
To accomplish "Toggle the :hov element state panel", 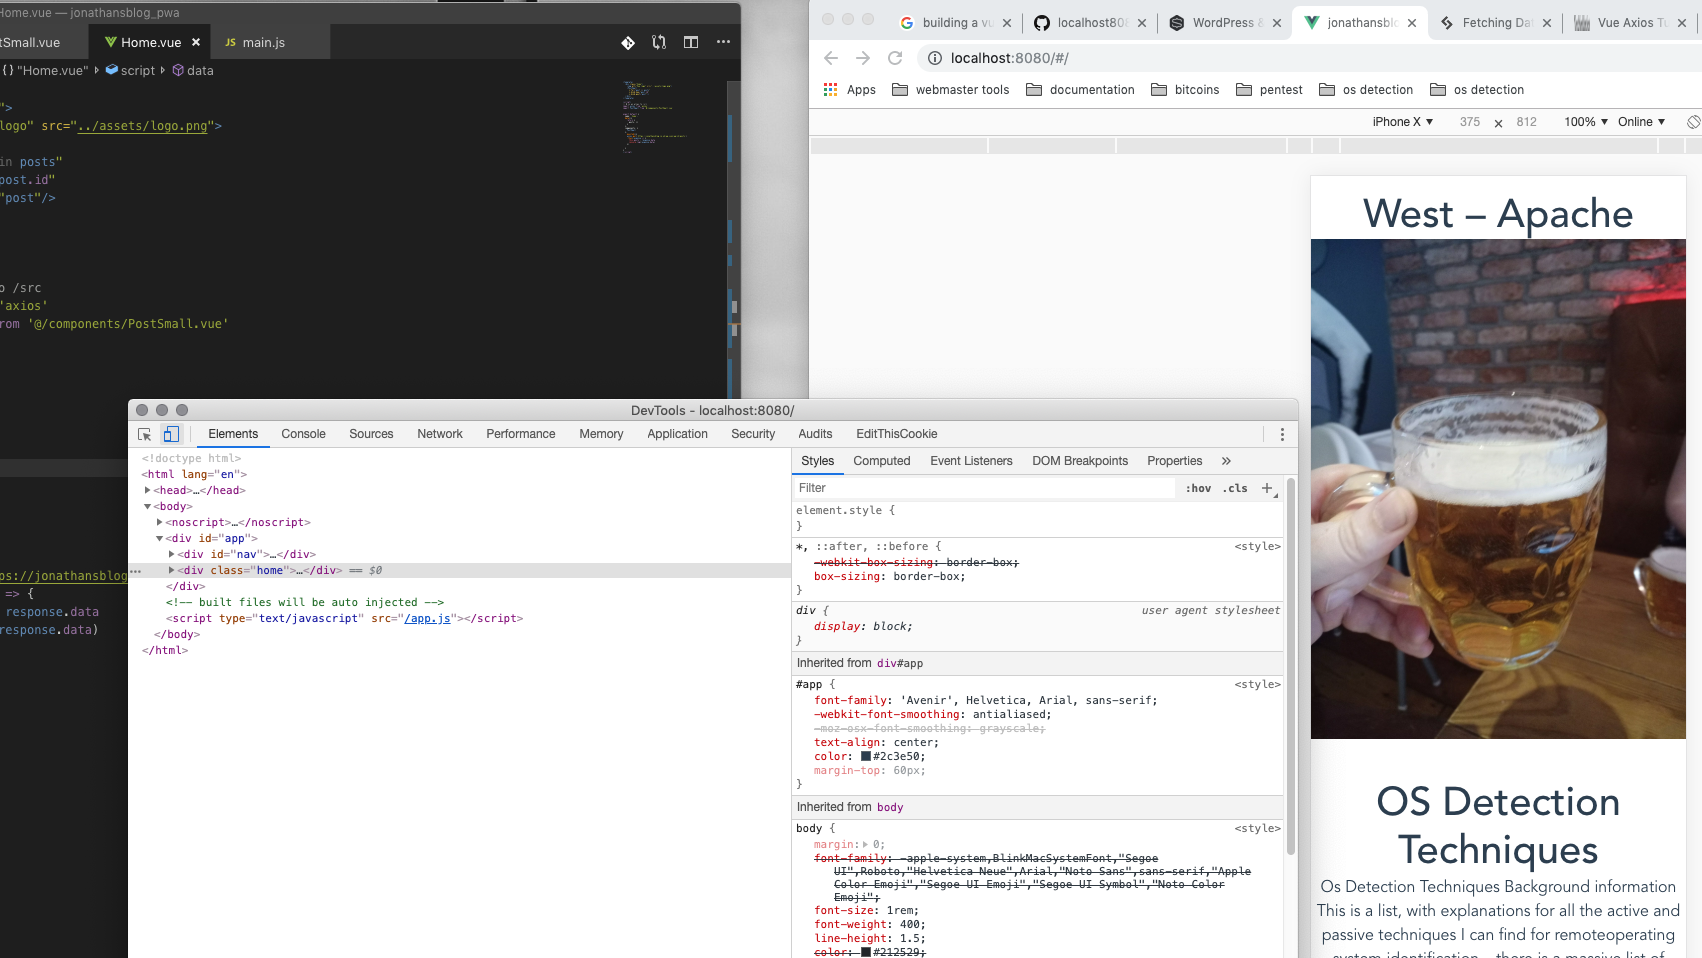I will 1198,488.
